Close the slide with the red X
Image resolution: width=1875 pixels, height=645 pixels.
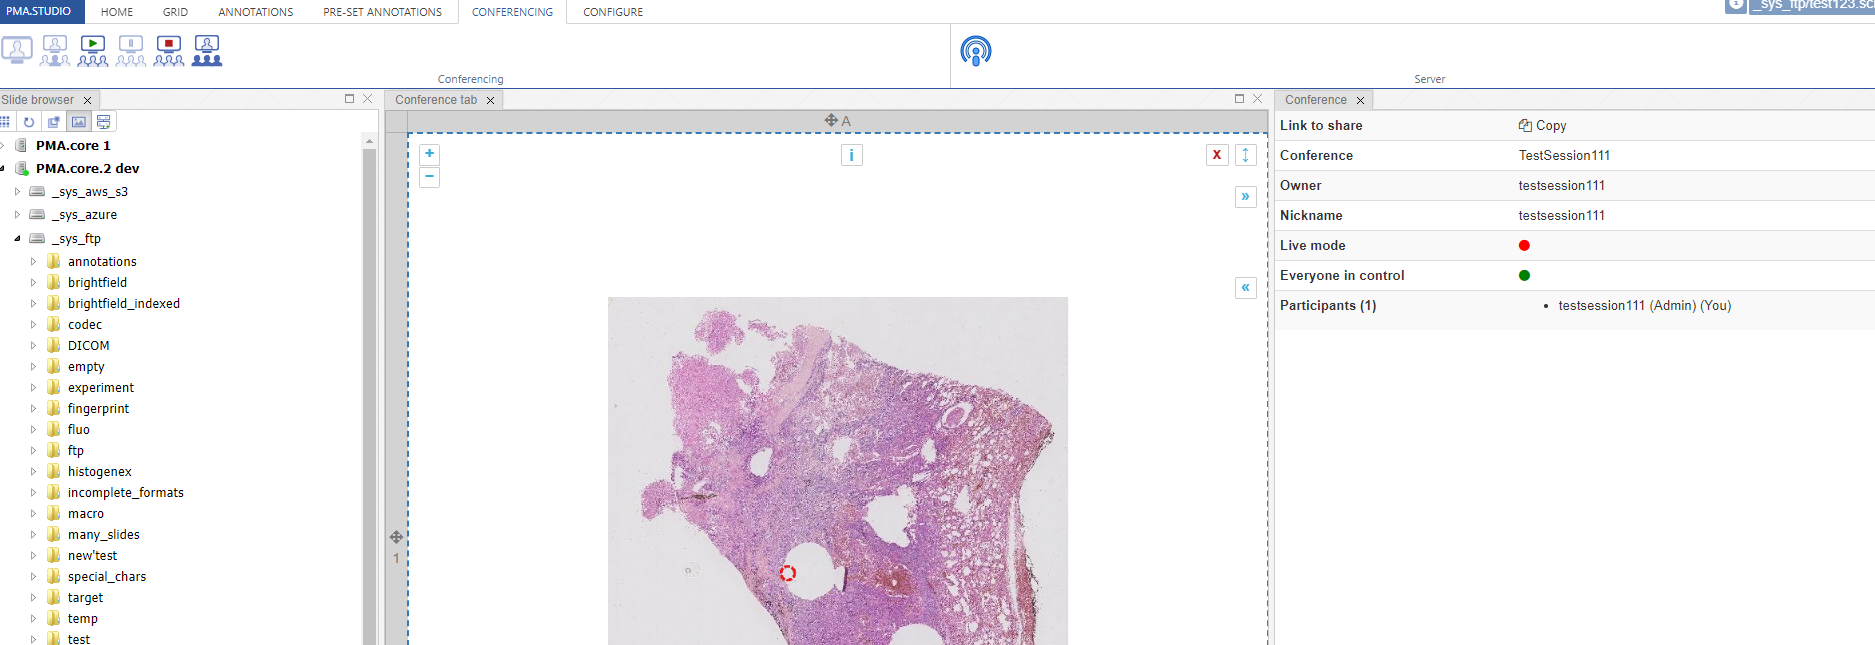pos(1216,155)
